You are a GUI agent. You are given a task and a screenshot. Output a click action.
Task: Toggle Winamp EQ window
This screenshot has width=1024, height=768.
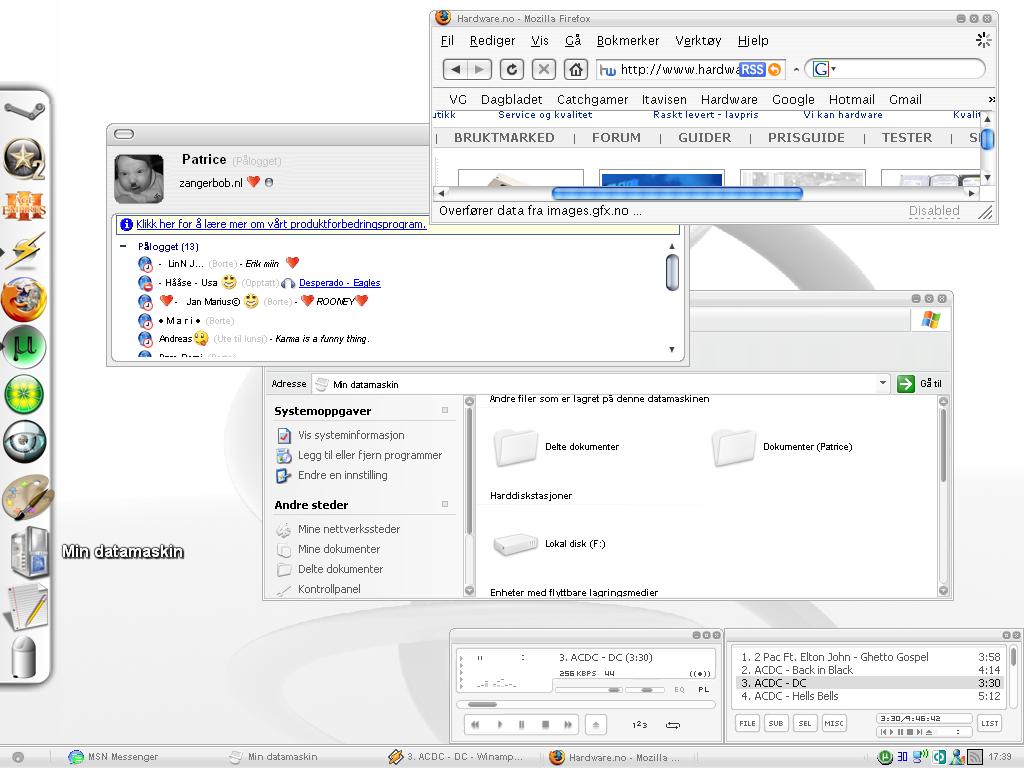[x=679, y=690]
